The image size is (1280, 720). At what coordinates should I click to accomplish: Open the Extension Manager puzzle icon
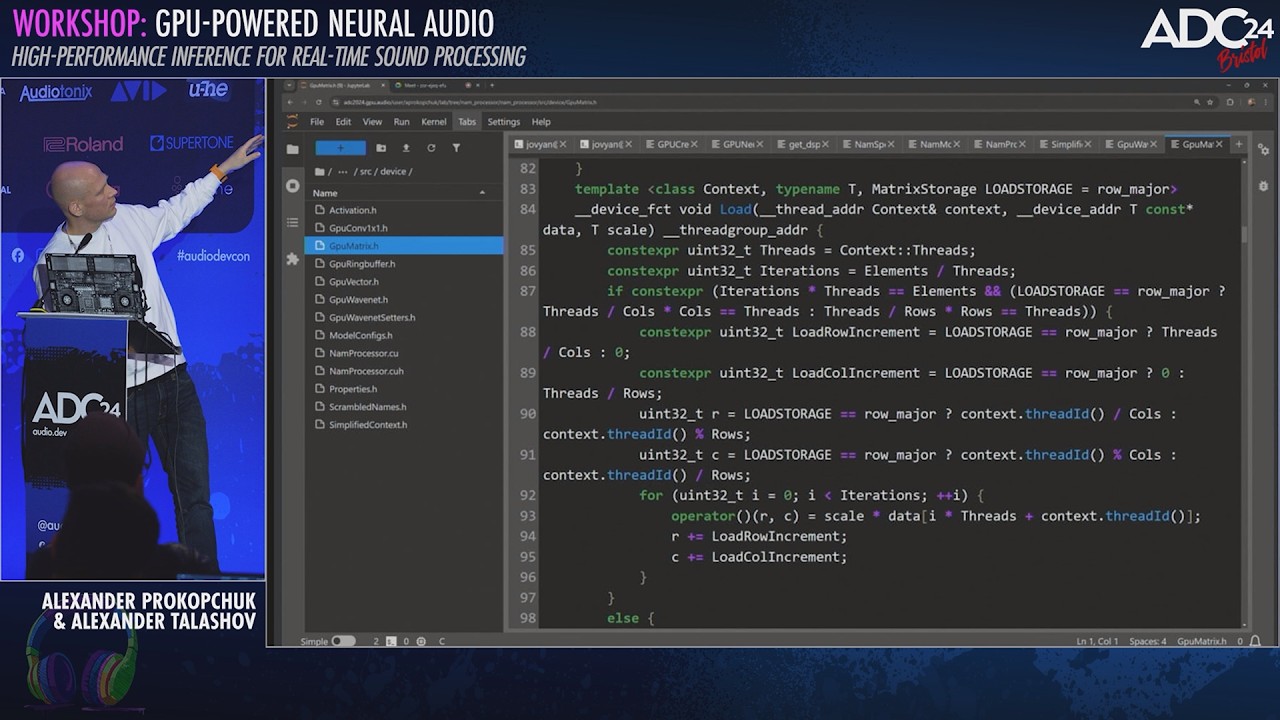pos(292,259)
